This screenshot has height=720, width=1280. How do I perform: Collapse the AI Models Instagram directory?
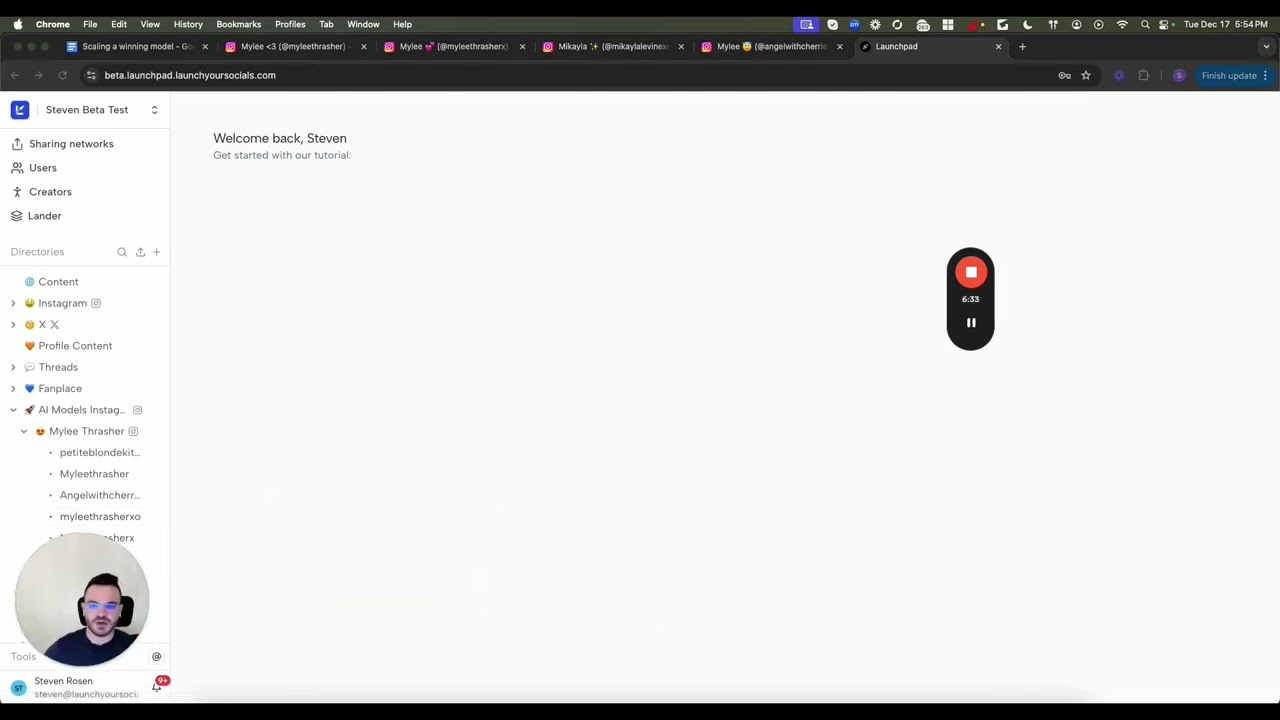[x=13, y=410]
